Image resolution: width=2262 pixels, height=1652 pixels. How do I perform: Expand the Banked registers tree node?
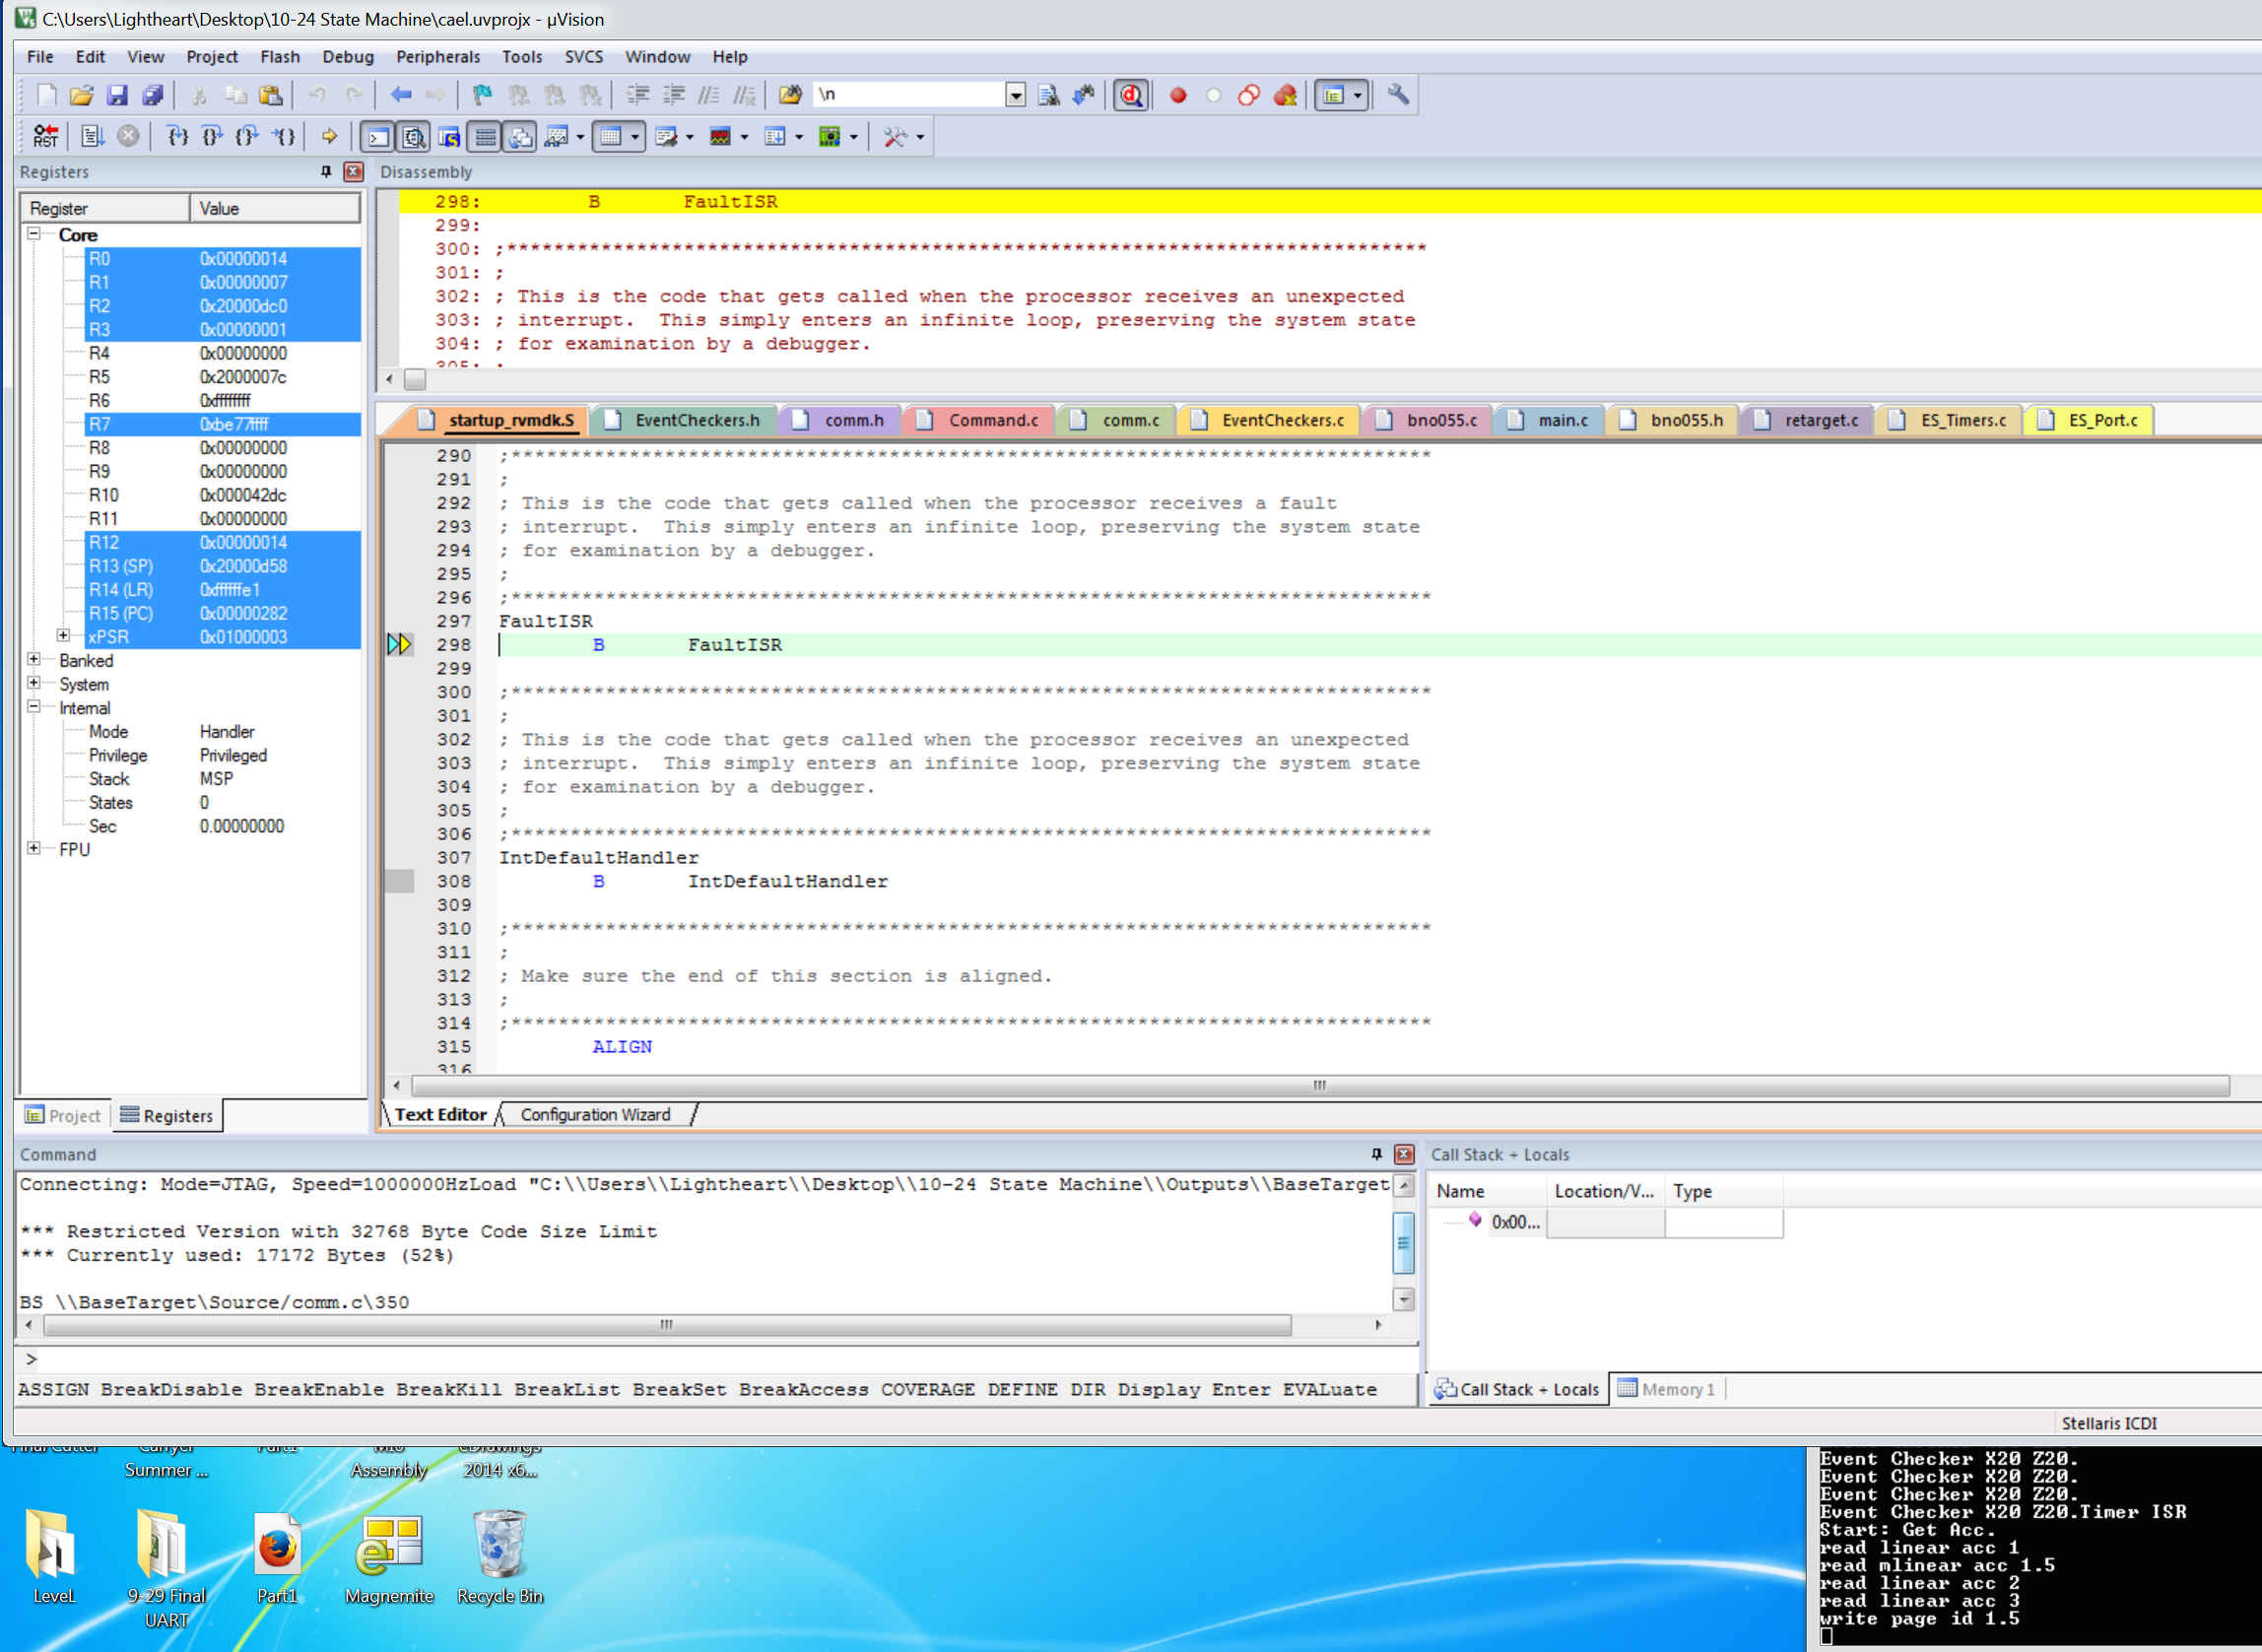coord(34,660)
